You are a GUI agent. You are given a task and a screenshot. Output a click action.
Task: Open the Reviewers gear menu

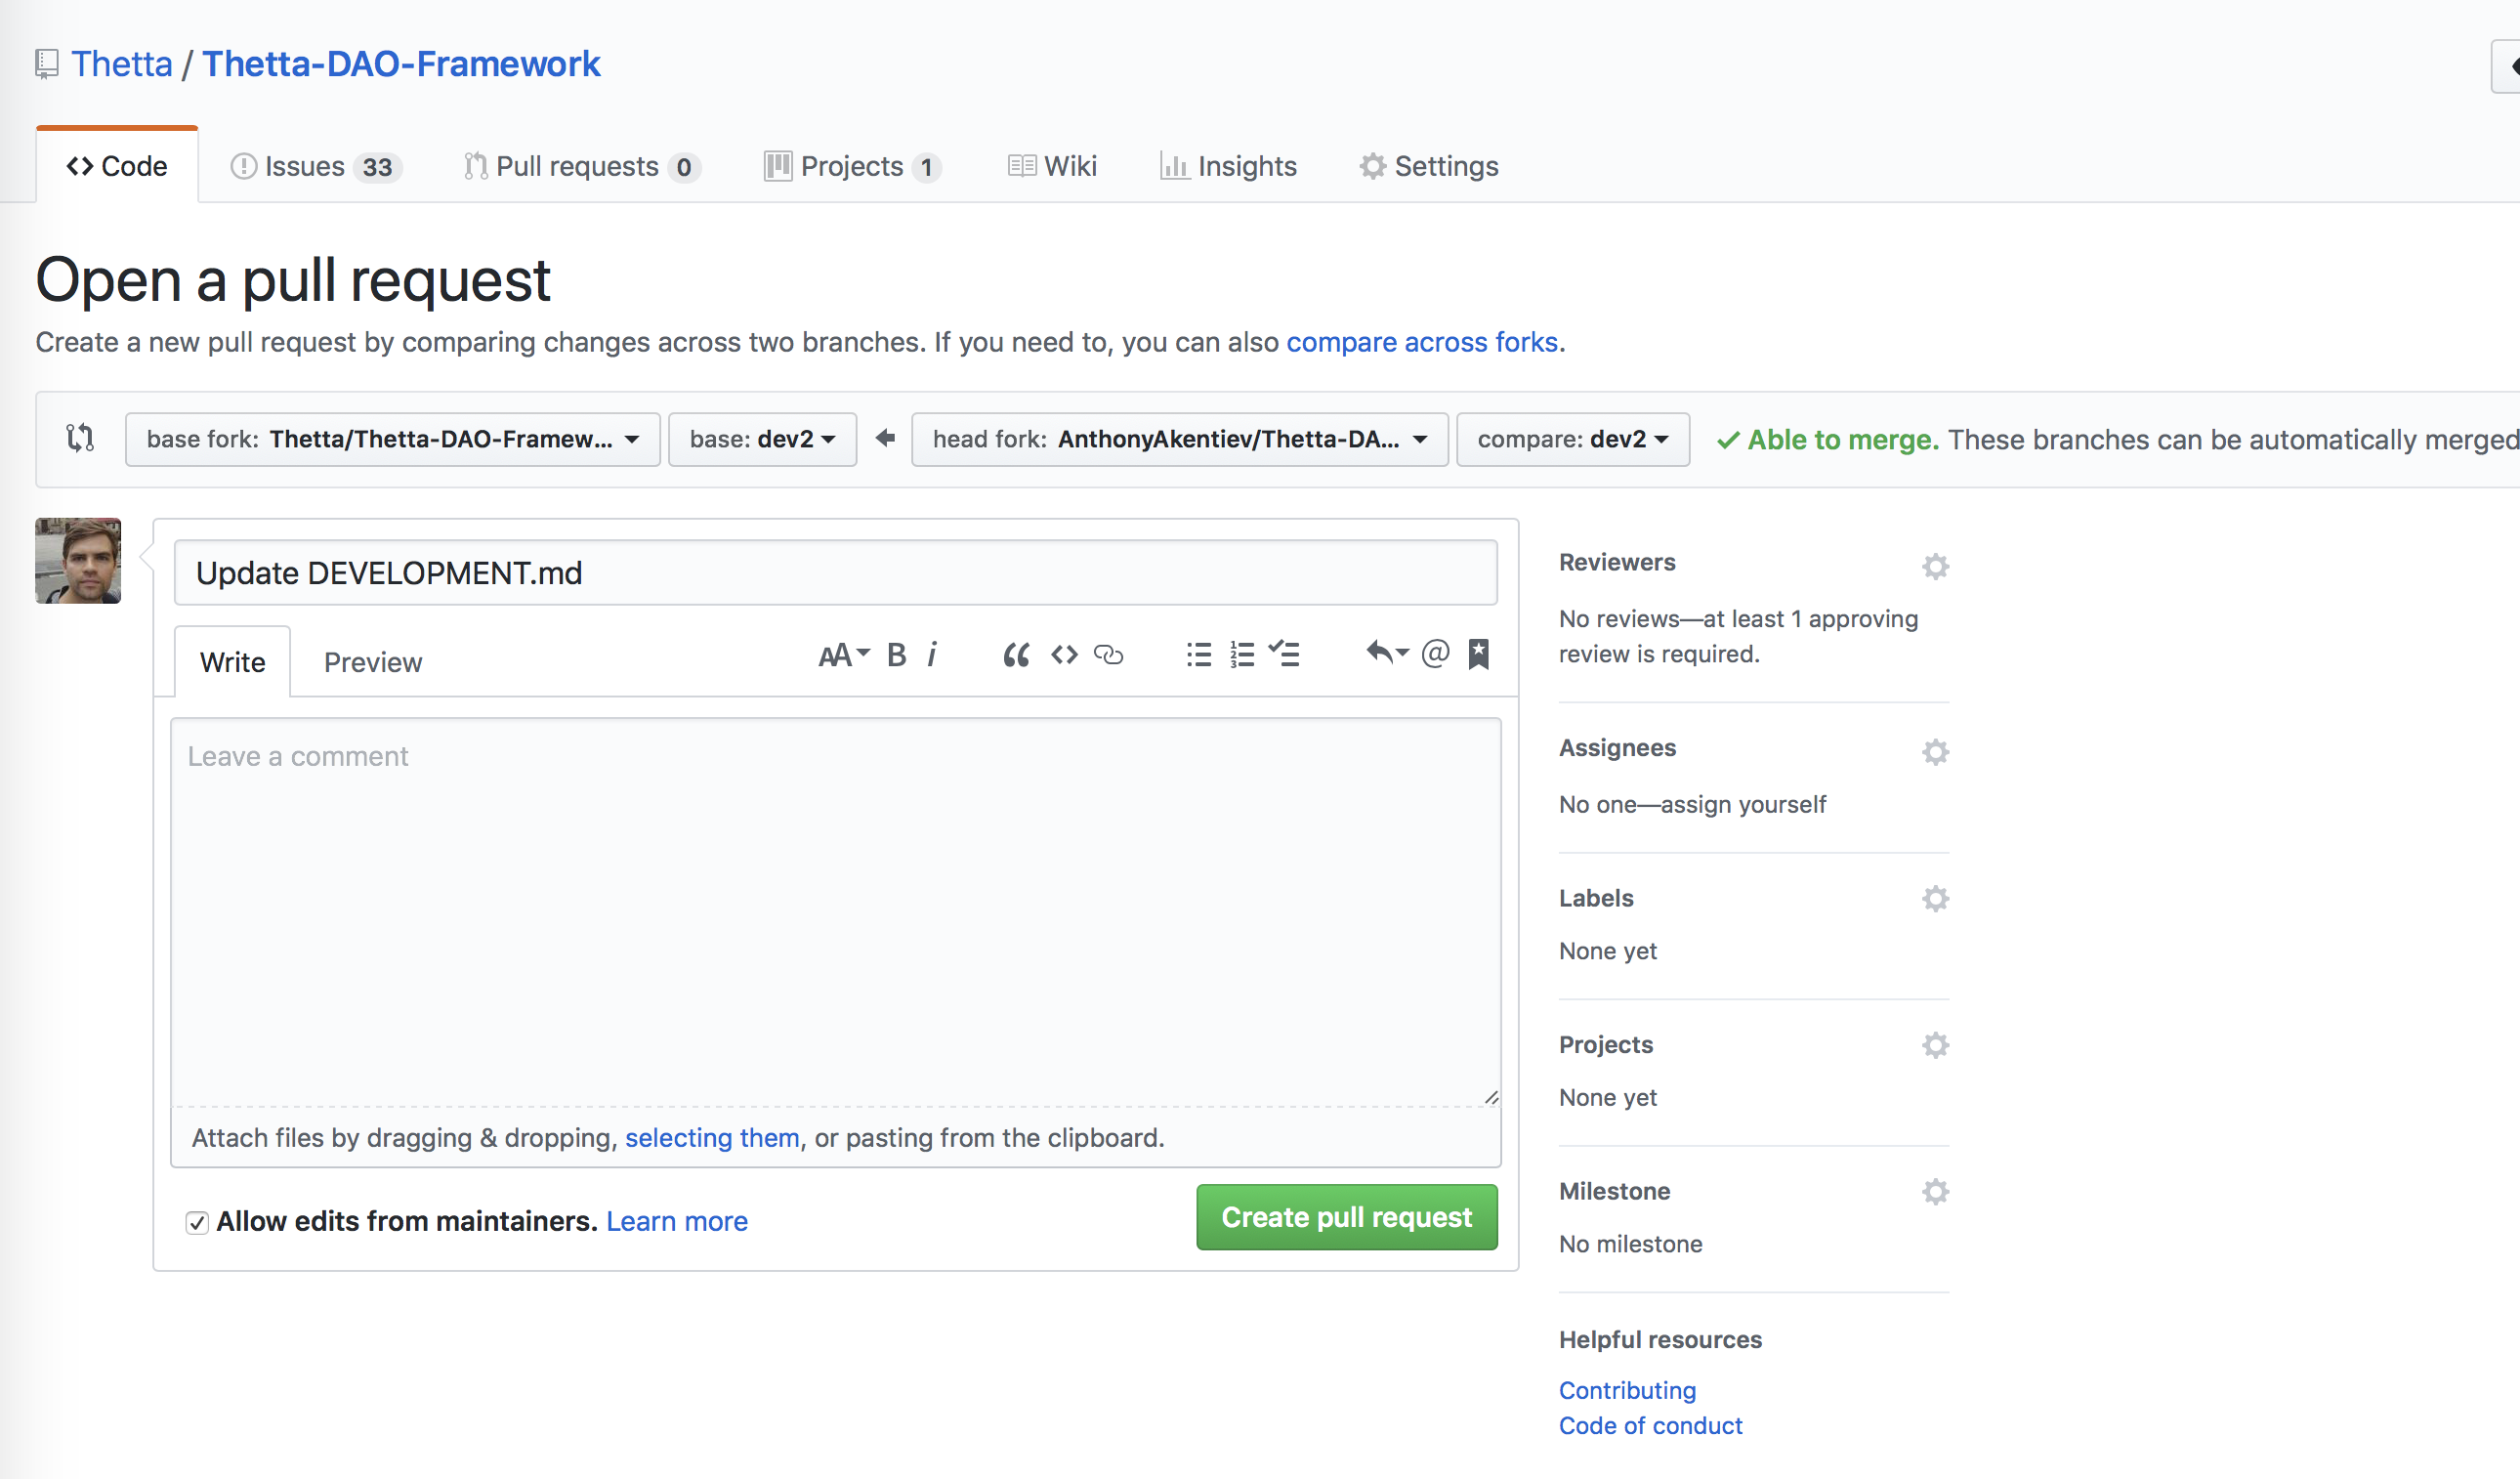[1935, 566]
